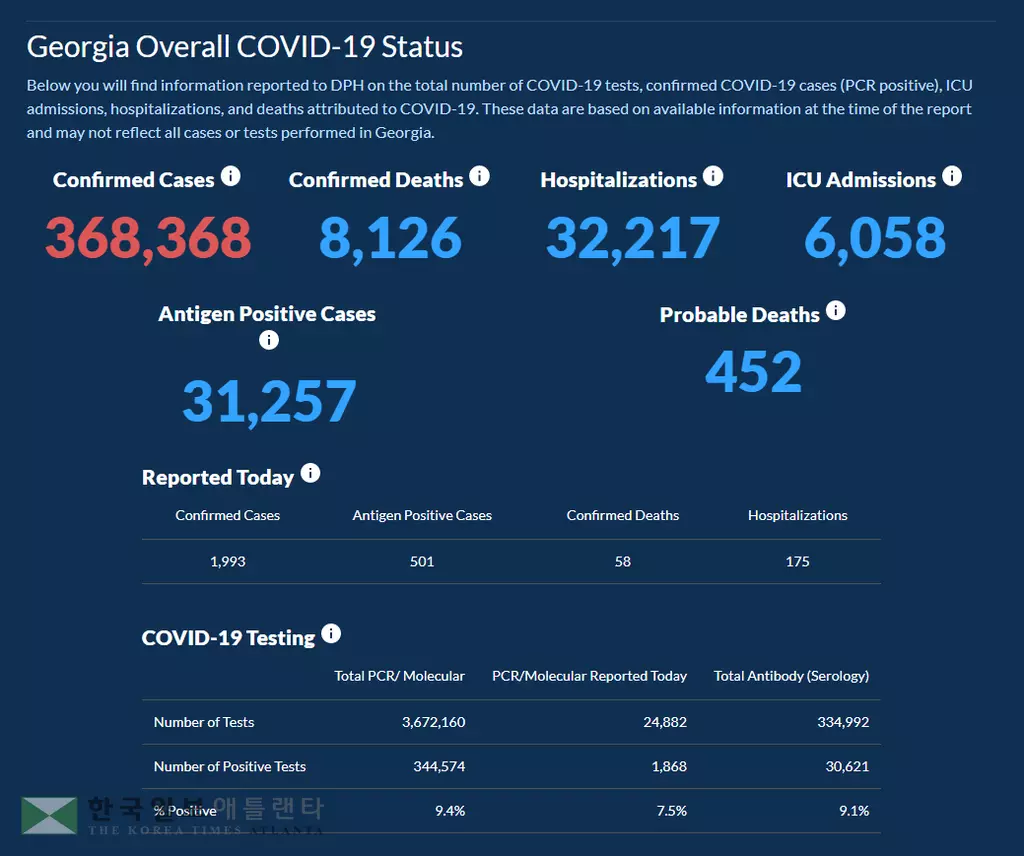Image resolution: width=1024 pixels, height=856 pixels.
Task: Select the 452 probable deaths value
Action: pyautogui.click(x=753, y=372)
